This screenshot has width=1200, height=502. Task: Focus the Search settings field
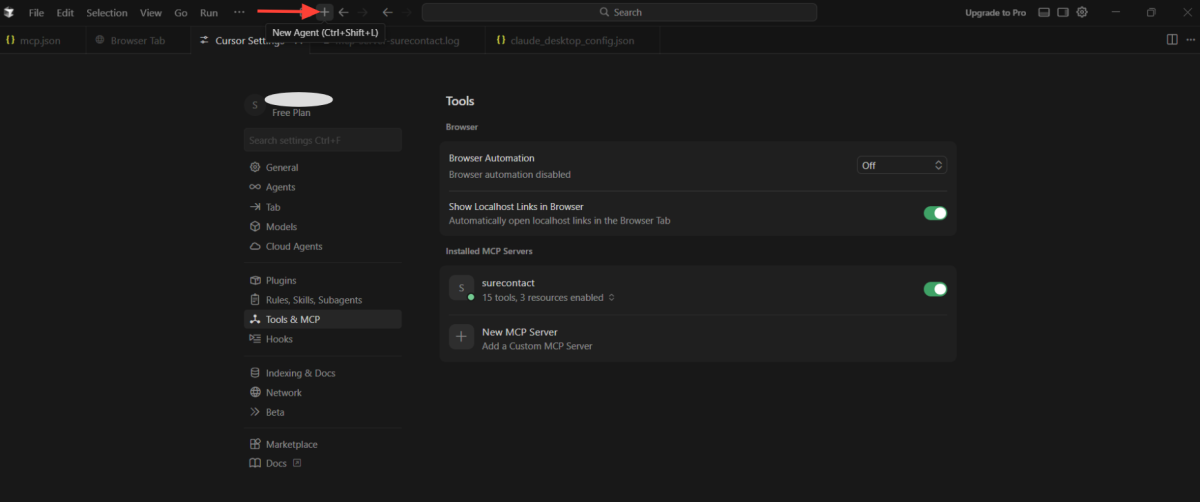(x=322, y=141)
